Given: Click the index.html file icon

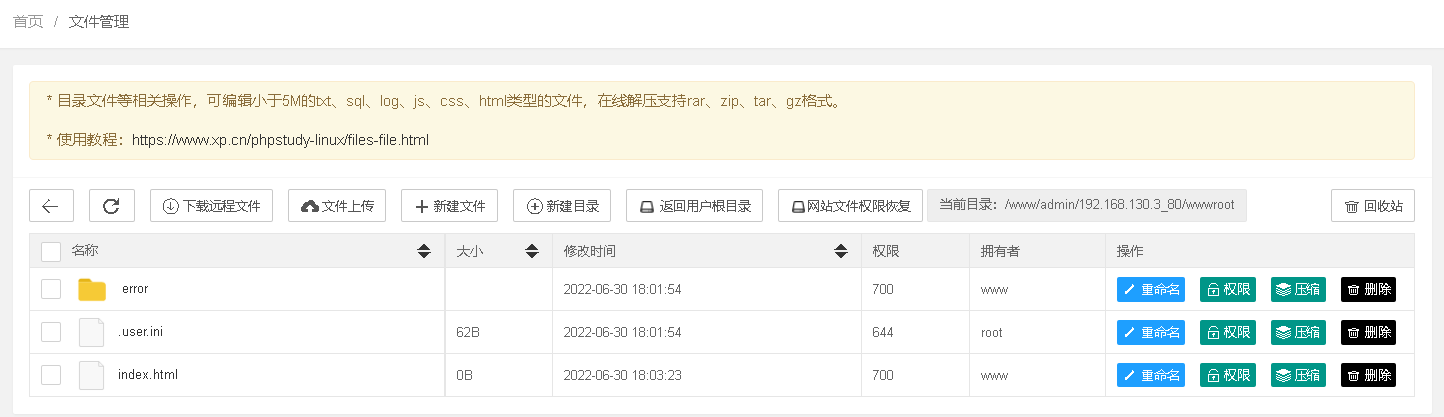Looking at the screenshot, I should click(x=92, y=375).
